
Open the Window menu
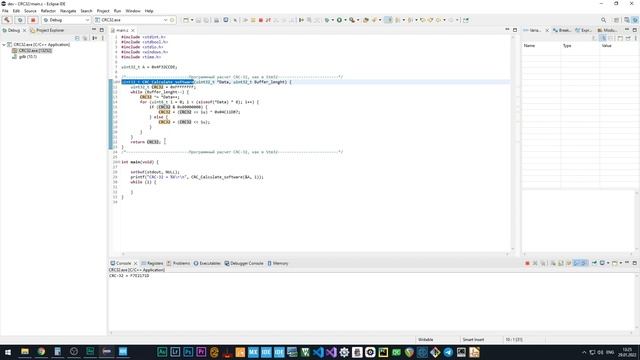pyautogui.click(x=133, y=11)
